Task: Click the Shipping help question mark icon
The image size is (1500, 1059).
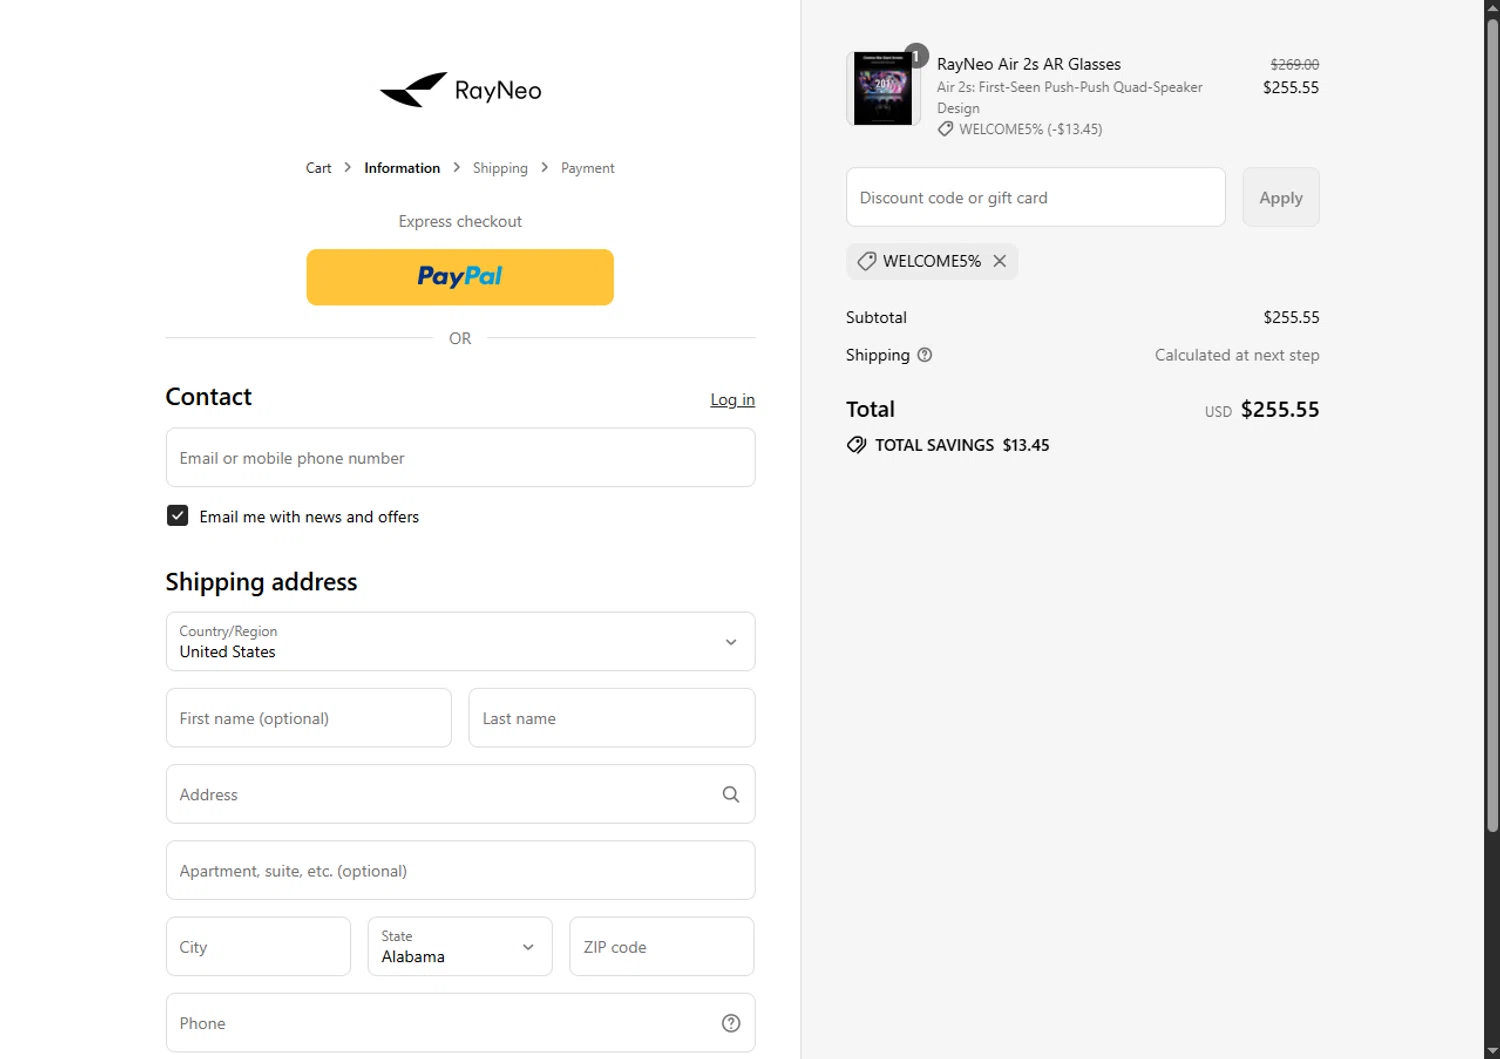Action: [x=925, y=355]
